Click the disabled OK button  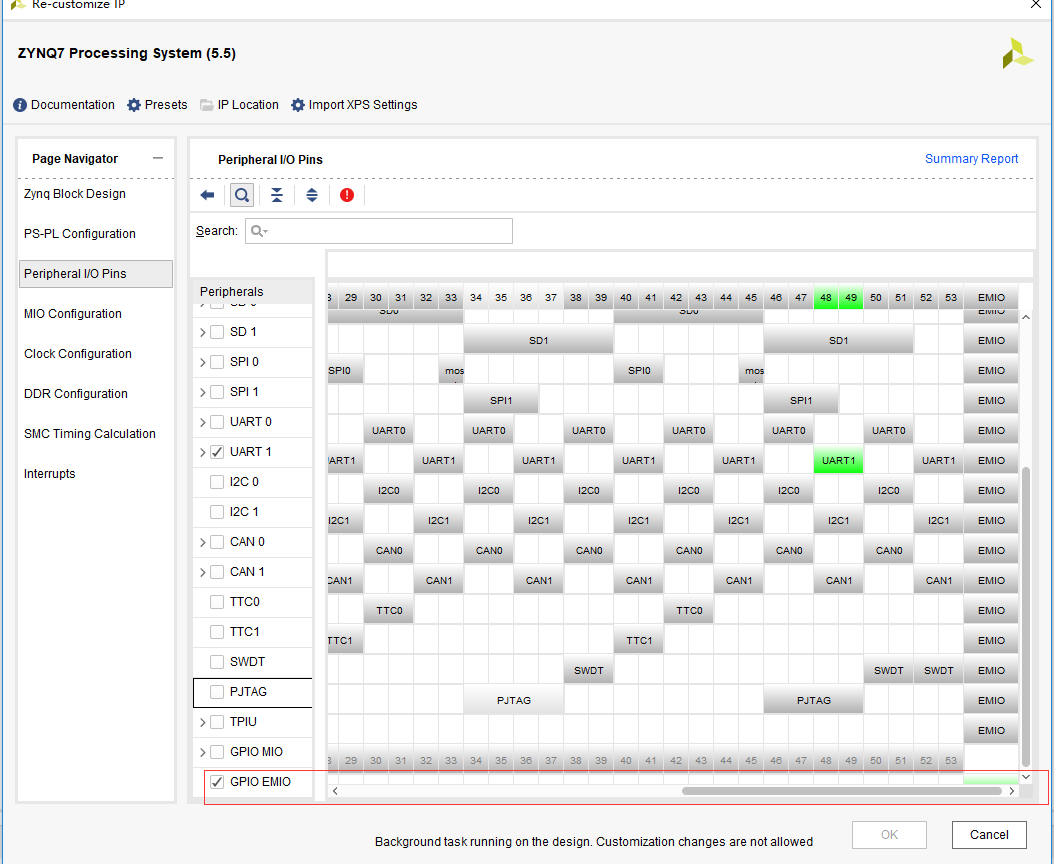(889, 834)
